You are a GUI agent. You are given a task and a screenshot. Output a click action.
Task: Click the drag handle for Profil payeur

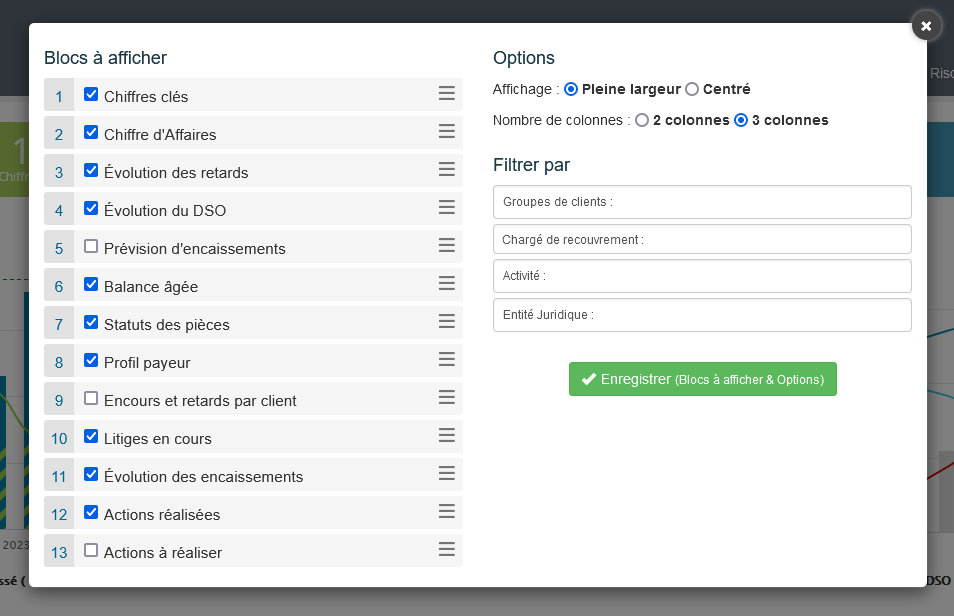click(x=447, y=359)
